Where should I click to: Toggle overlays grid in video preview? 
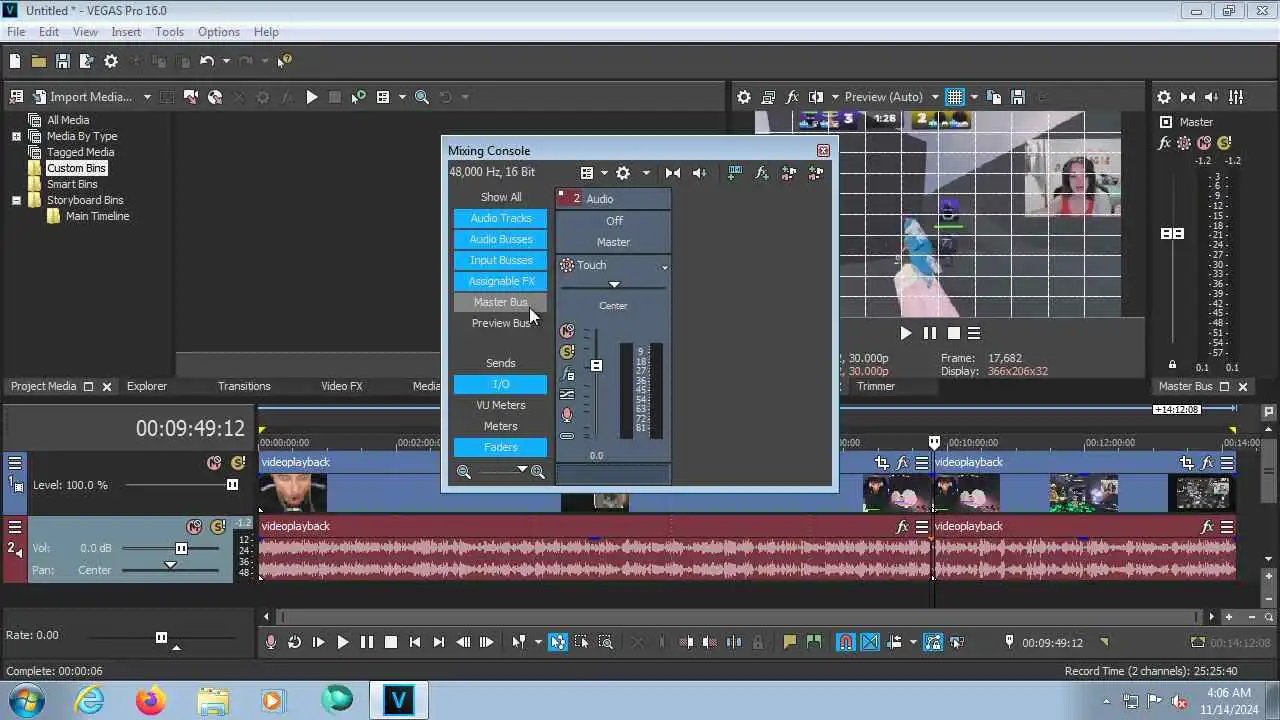pyautogui.click(x=955, y=97)
